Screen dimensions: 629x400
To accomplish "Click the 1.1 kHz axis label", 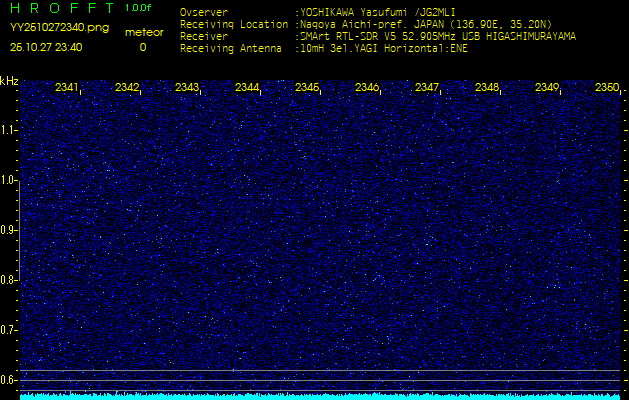I will (9, 130).
